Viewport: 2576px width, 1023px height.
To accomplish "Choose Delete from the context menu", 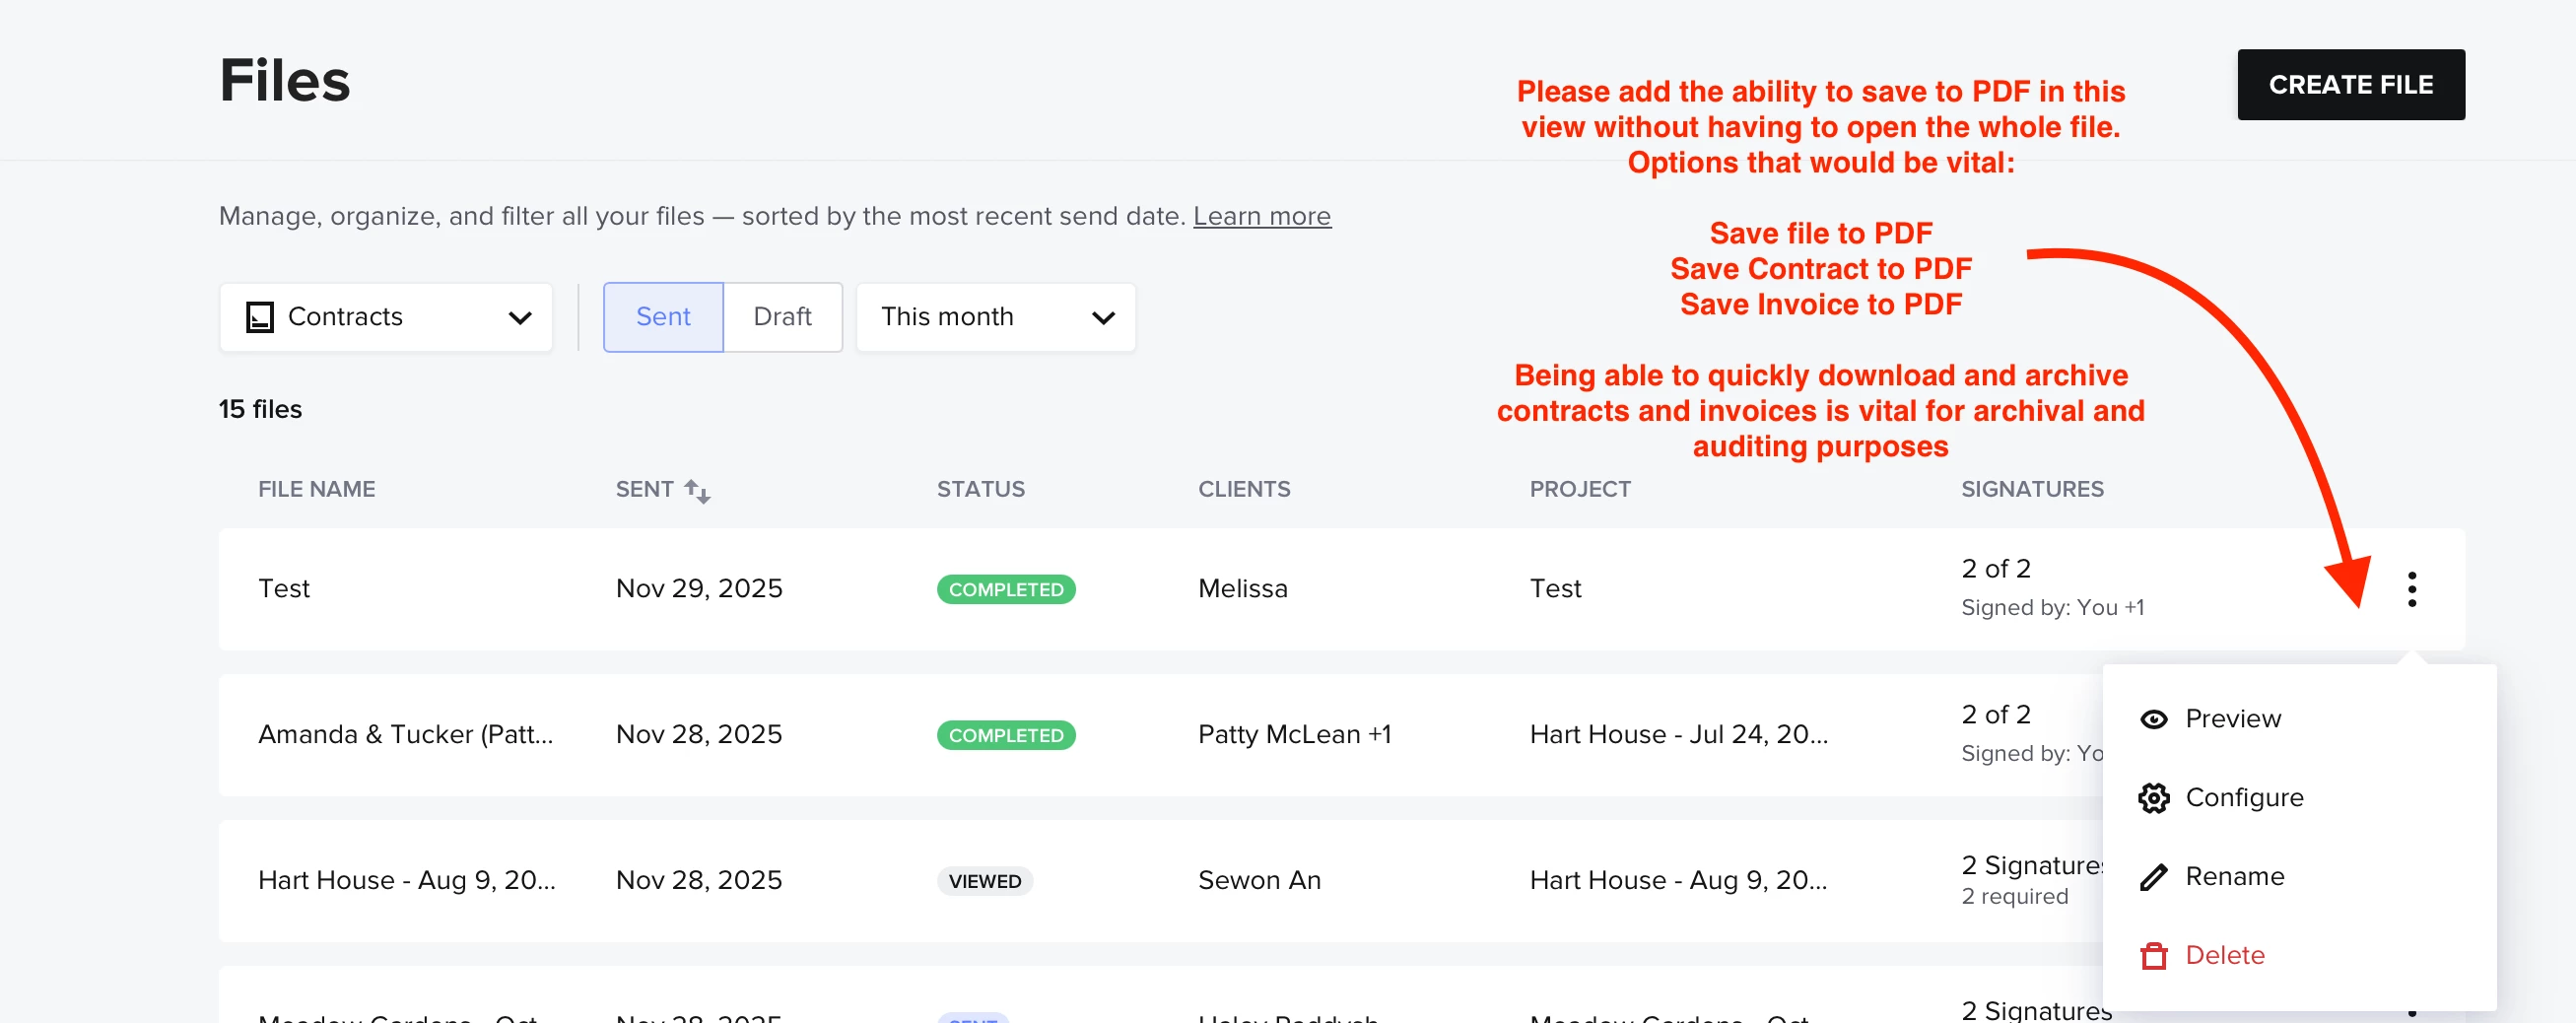I will [2224, 956].
